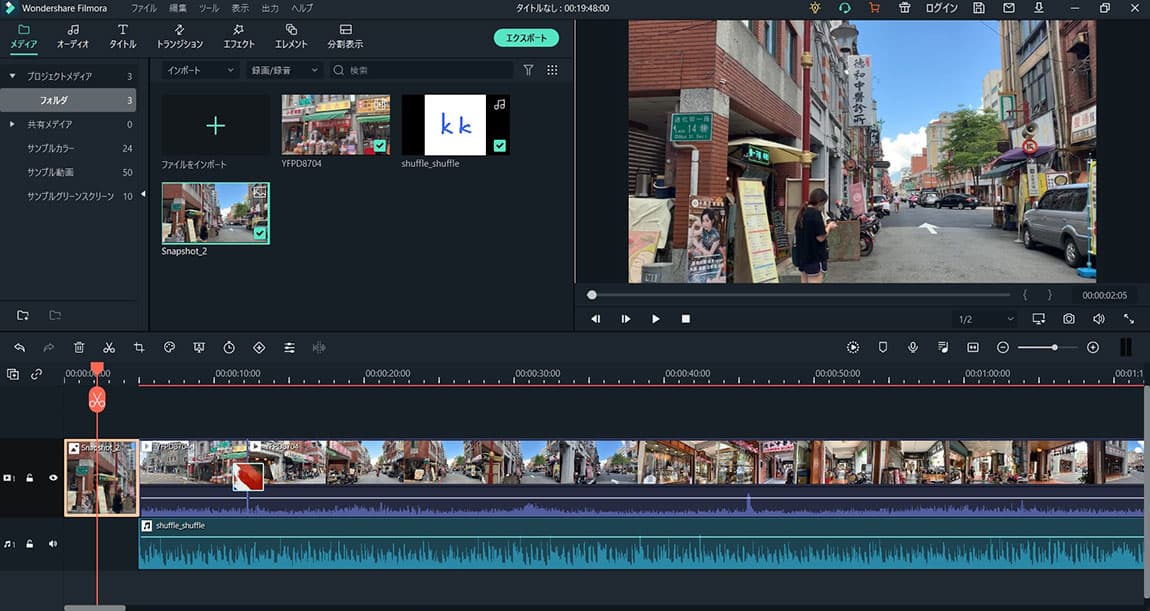Click the record voiceover microphone icon
The height and width of the screenshot is (611, 1150).
click(x=913, y=347)
